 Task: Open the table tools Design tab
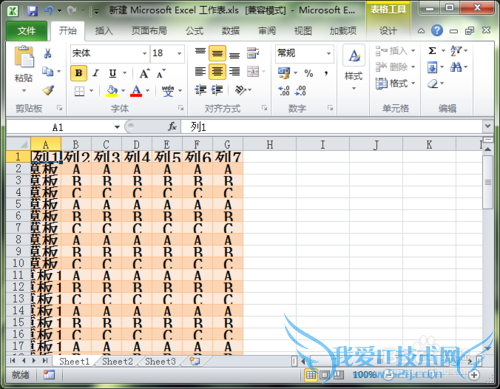pyautogui.click(x=388, y=31)
